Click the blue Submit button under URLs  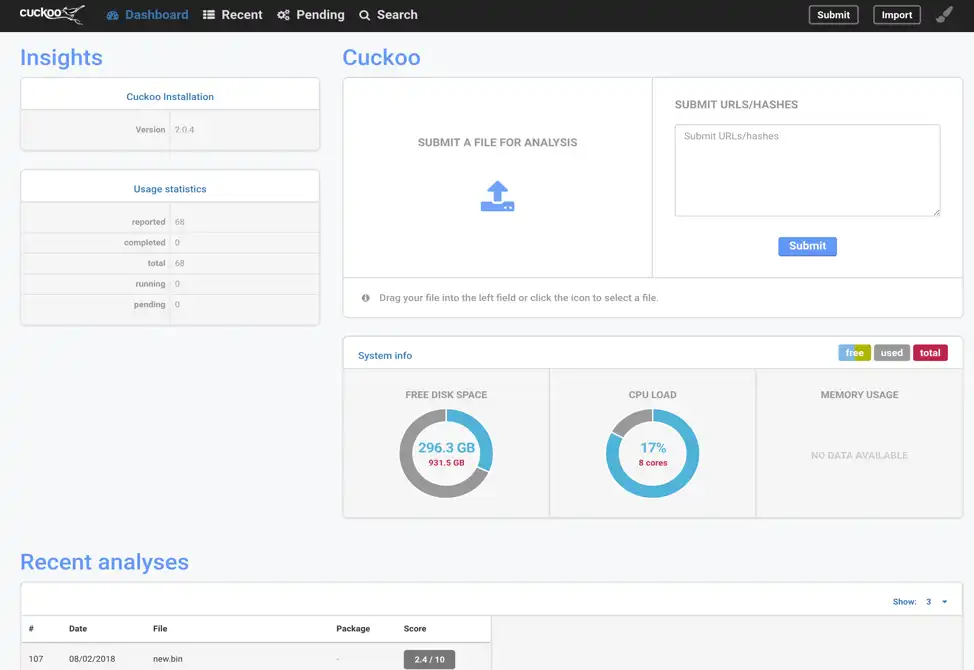[x=808, y=246]
